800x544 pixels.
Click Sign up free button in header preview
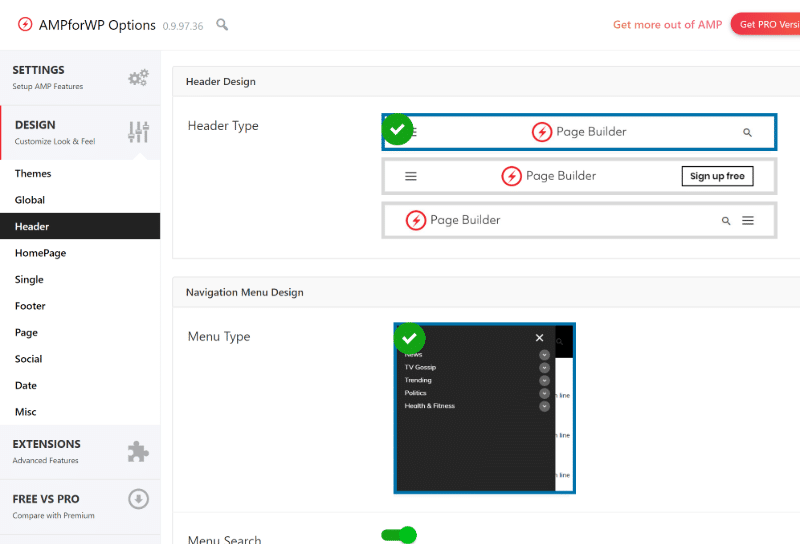point(717,176)
